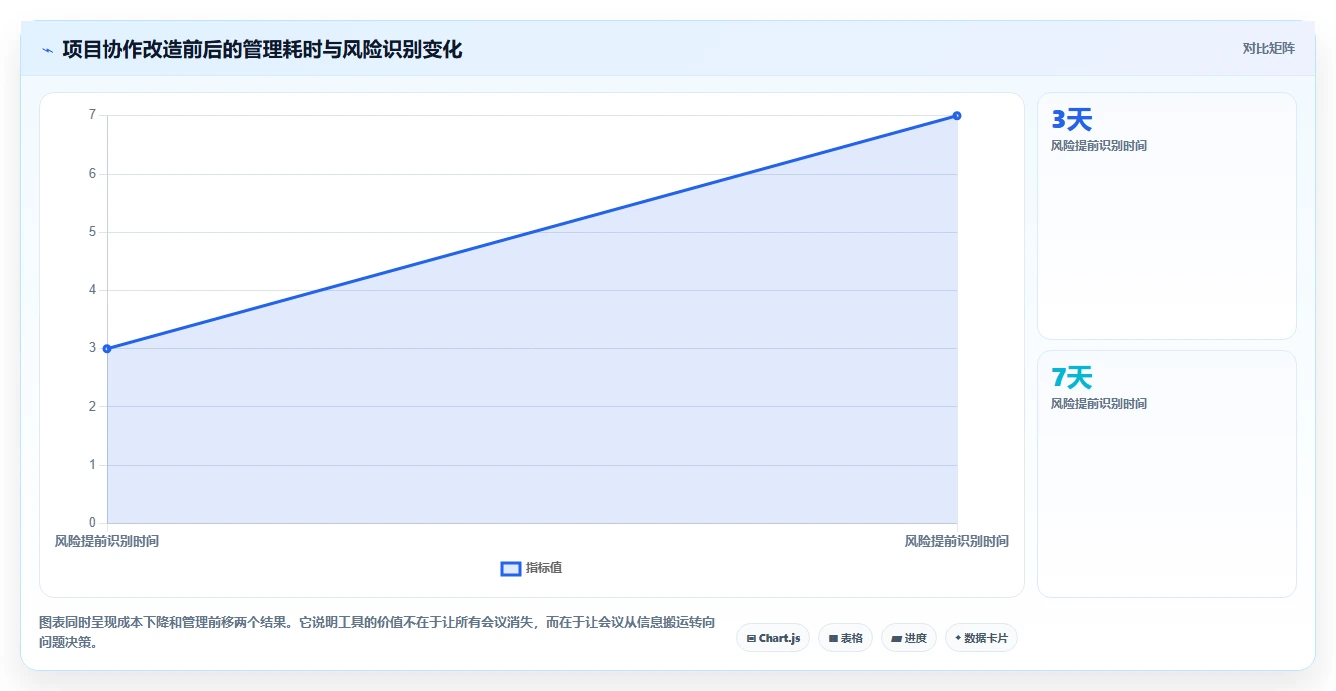The image size is (1336, 691).
Task: Open the 3天 metric card
Action: coord(1166,216)
